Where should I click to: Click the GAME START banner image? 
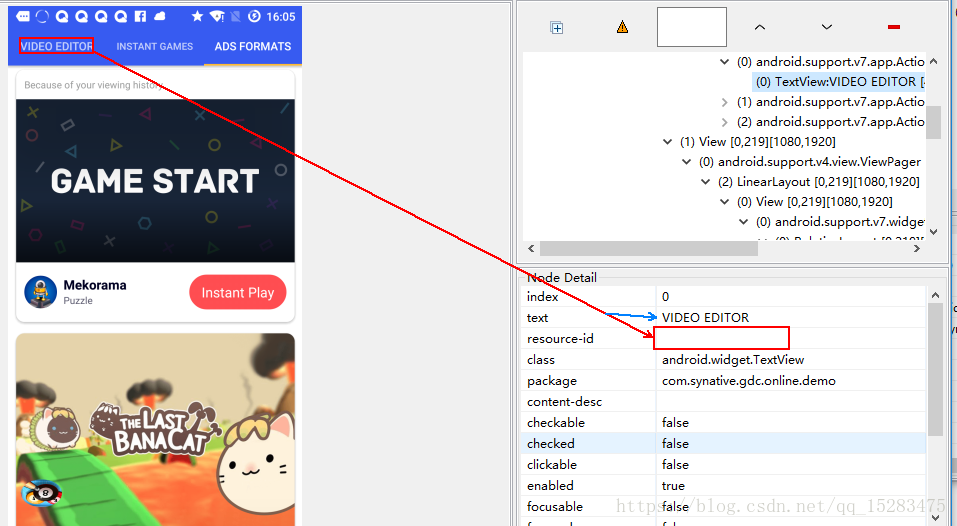click(x=155, y=181)
